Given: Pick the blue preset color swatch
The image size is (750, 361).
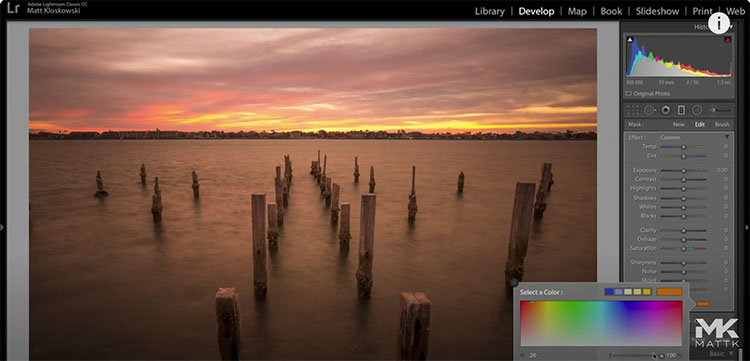Looking at the screenshot, I should pyautogui.click(x=609, y=292).
